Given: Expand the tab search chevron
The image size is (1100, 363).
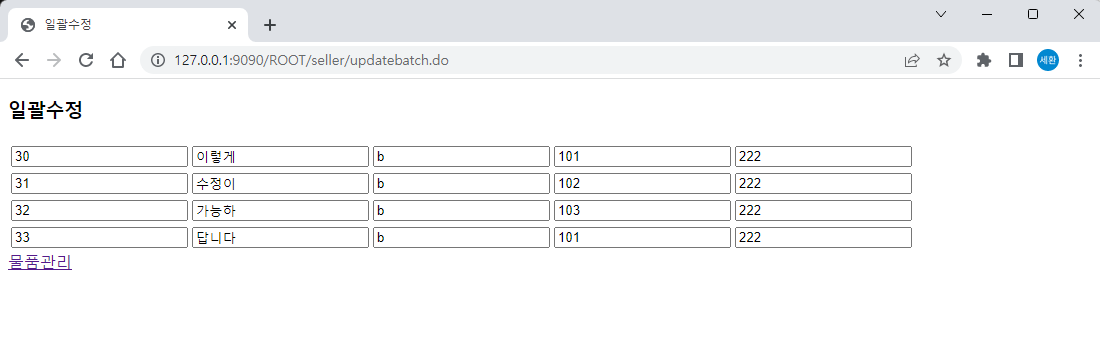Looking at the screenshot, I should 941,14.
